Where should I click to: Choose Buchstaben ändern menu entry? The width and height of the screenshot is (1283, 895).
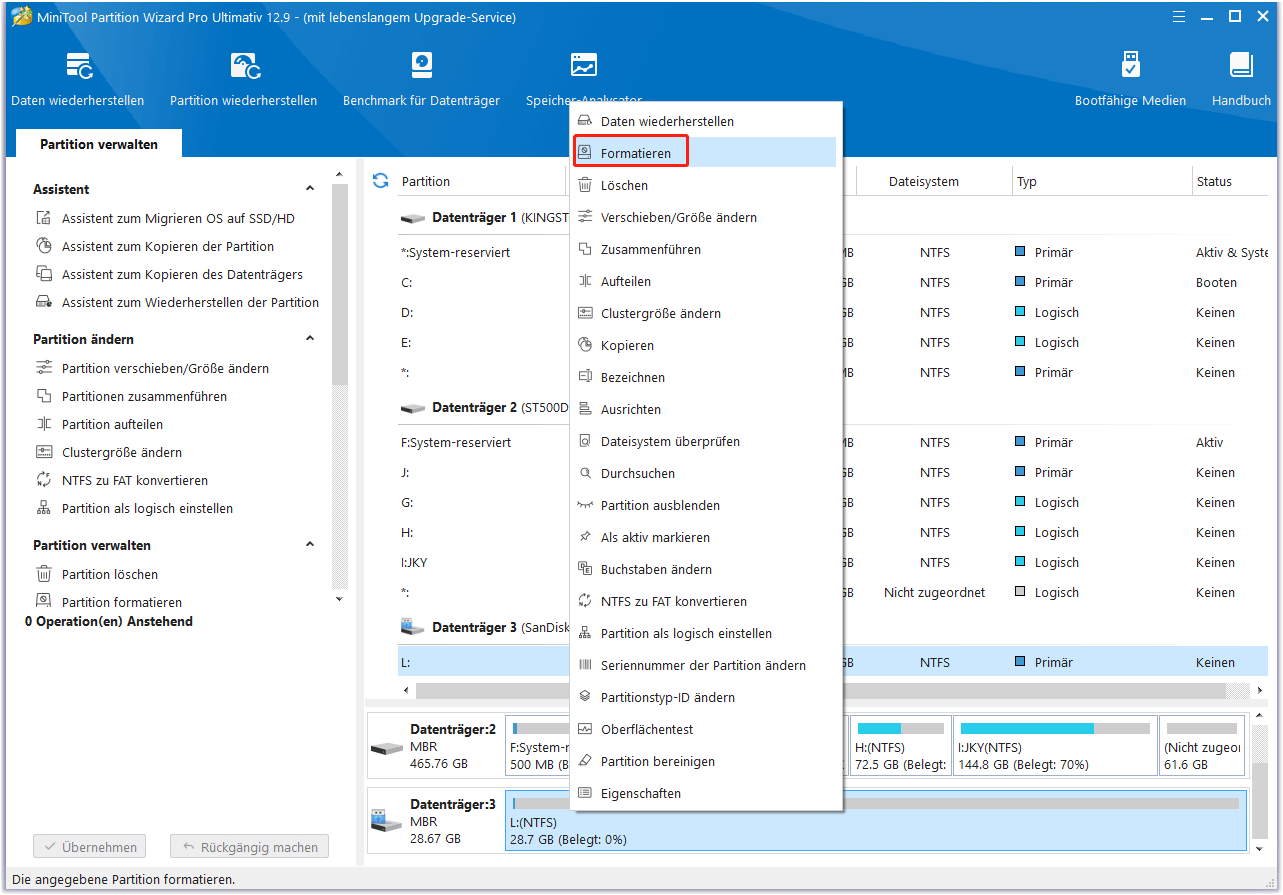pyautogui.click(x=704, y=569)
